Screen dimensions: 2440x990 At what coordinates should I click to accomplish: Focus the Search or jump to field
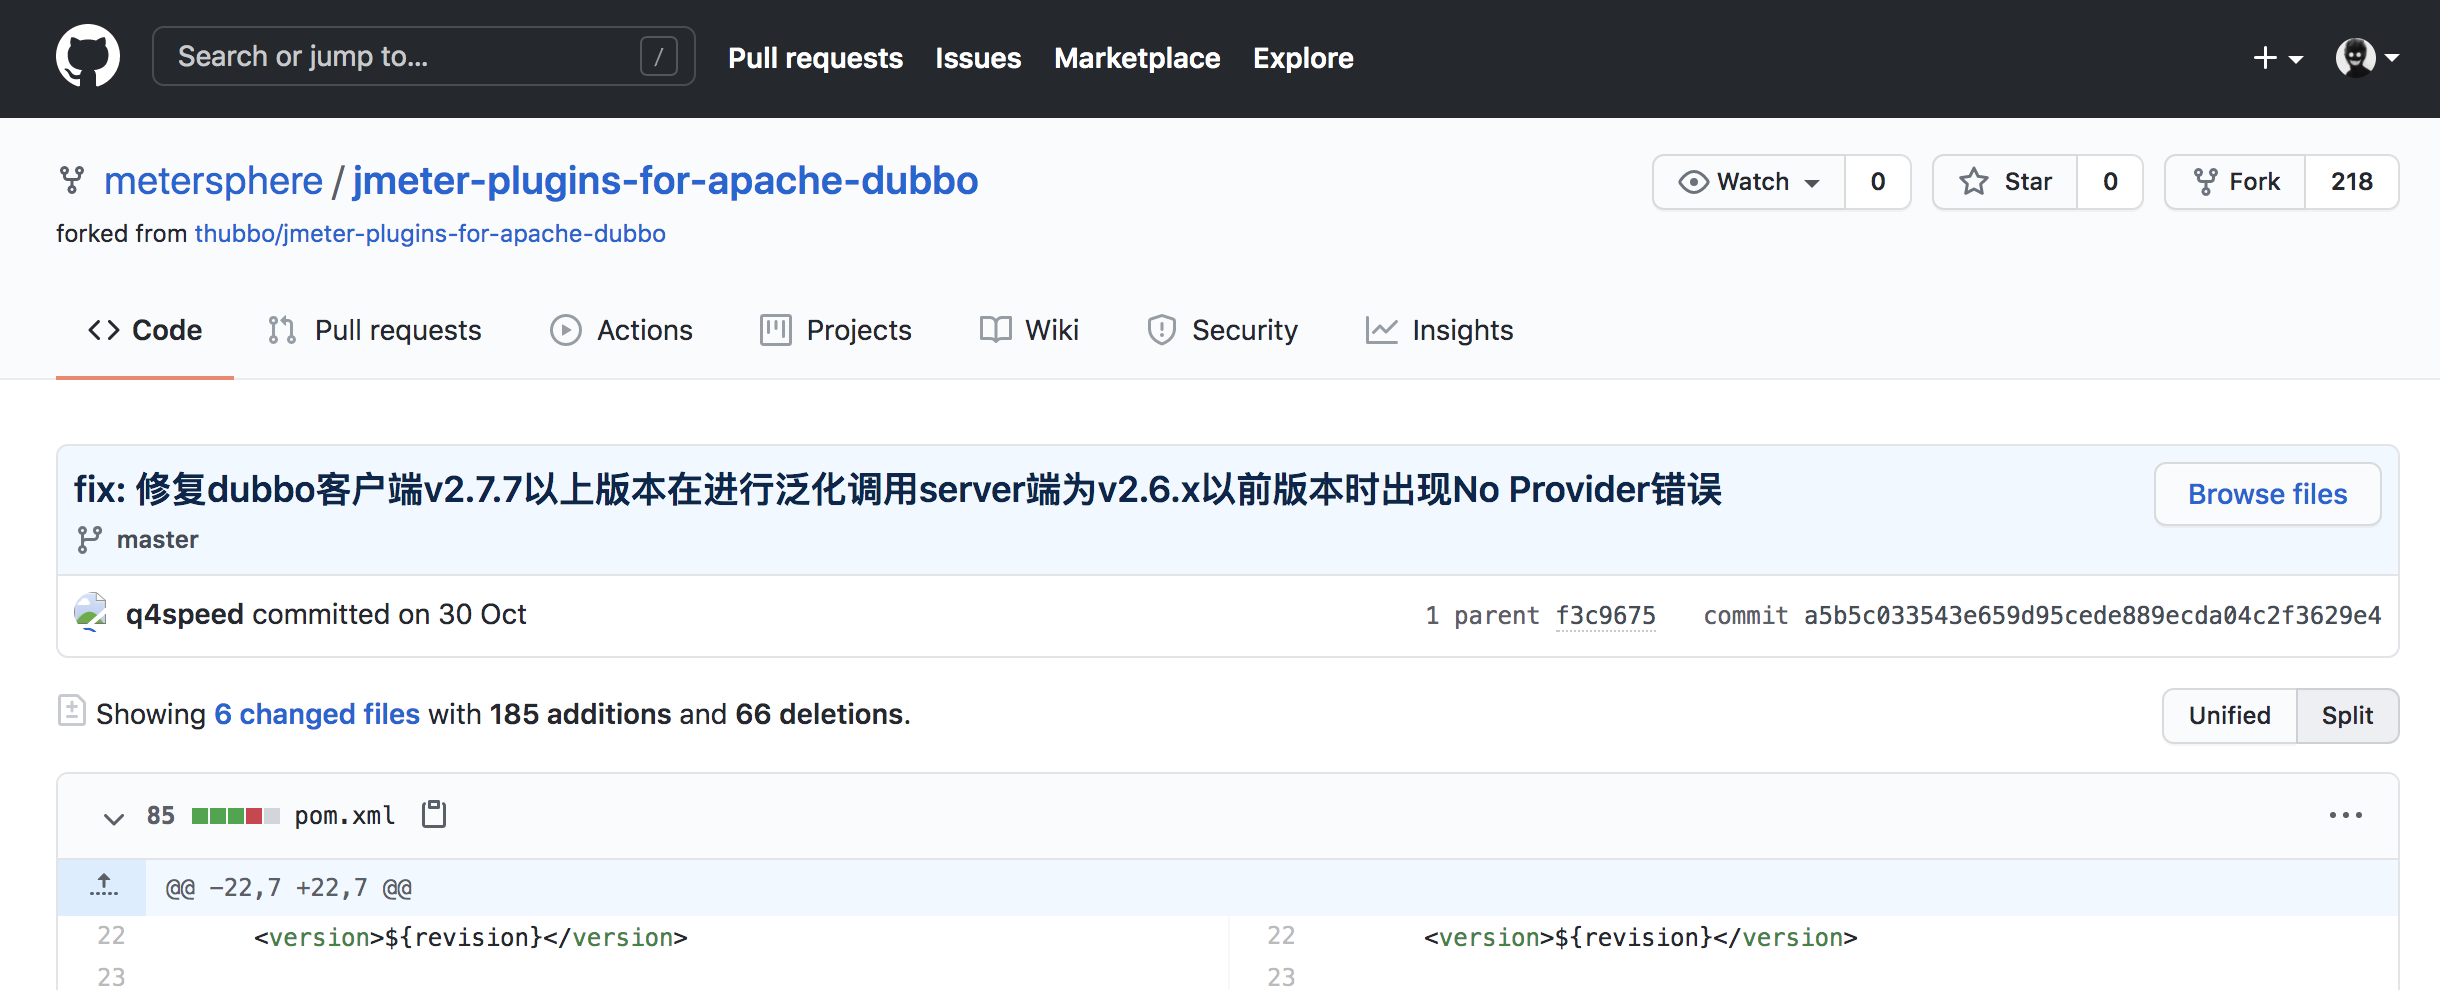(423, 56)
